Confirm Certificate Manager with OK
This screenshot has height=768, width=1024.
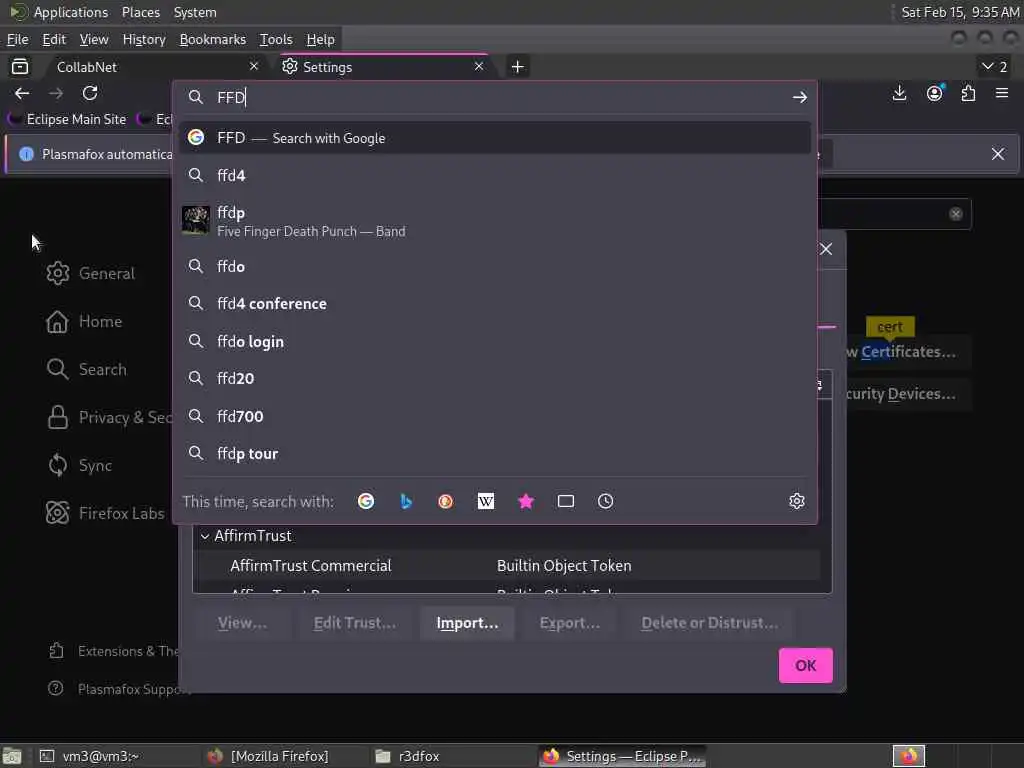coord(805,665)
